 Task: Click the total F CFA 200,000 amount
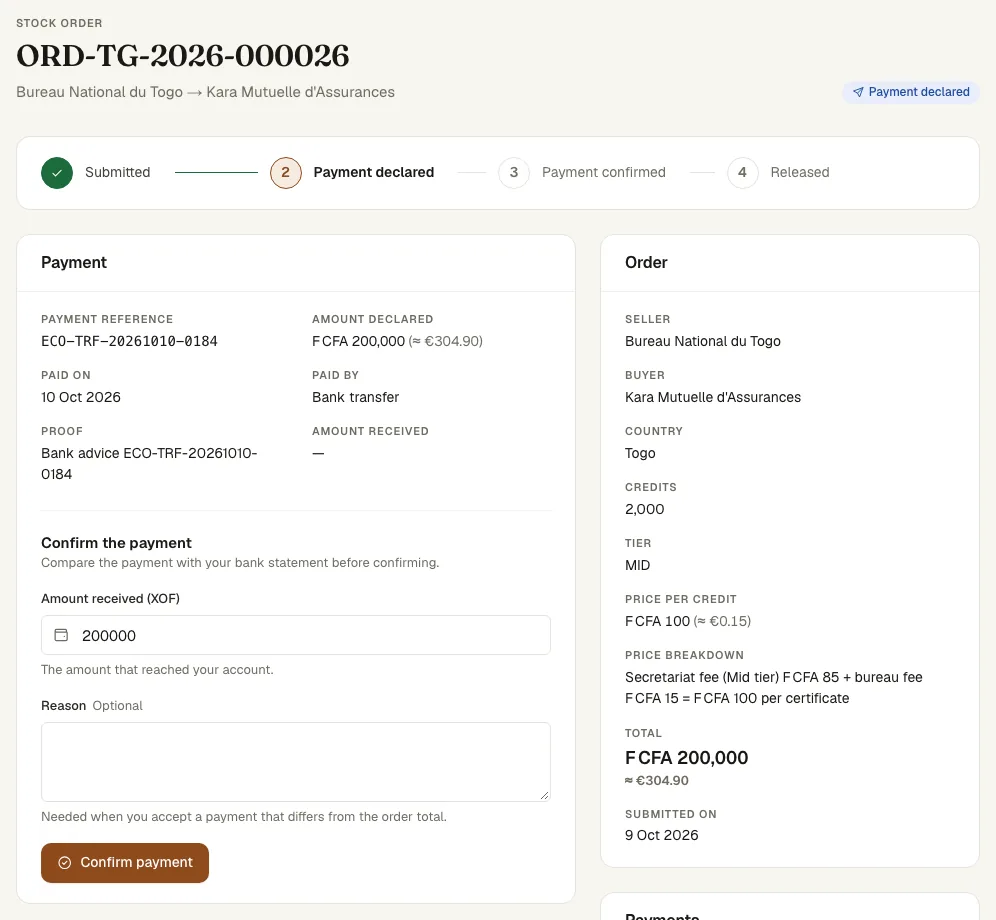coord(687,757)
